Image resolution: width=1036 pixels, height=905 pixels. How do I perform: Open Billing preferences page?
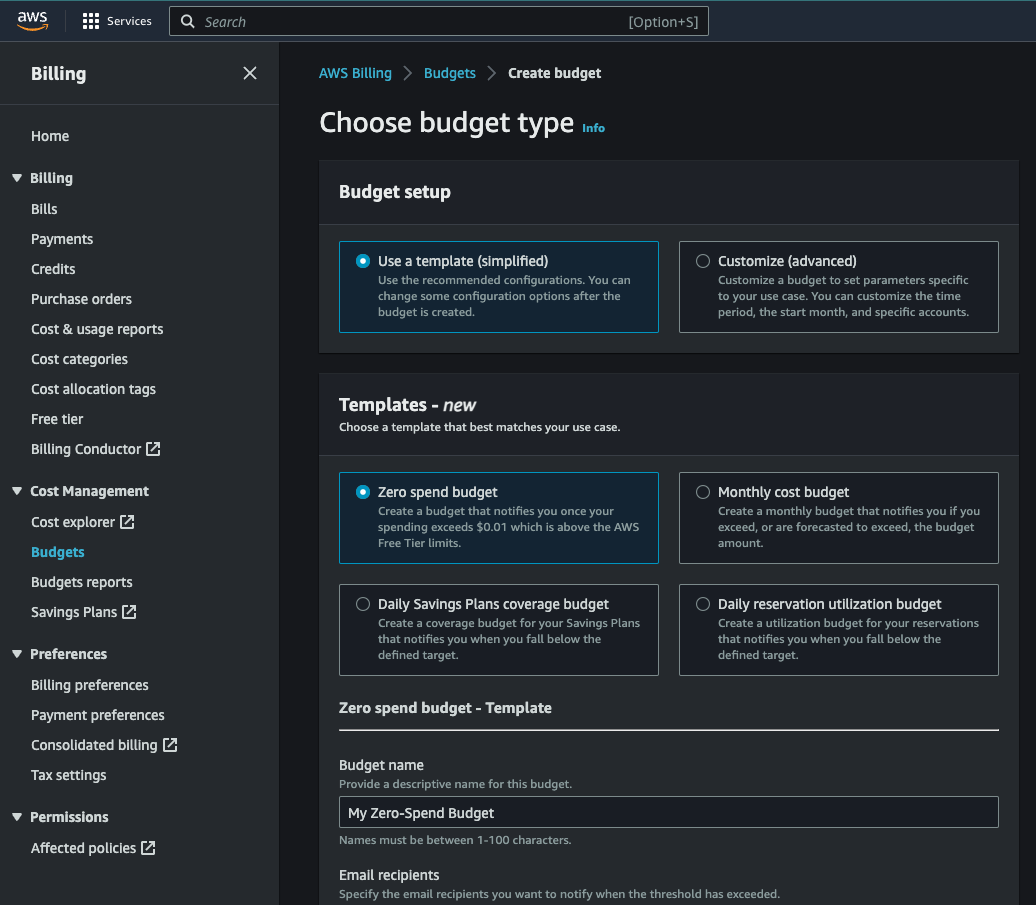pos(90,686)
